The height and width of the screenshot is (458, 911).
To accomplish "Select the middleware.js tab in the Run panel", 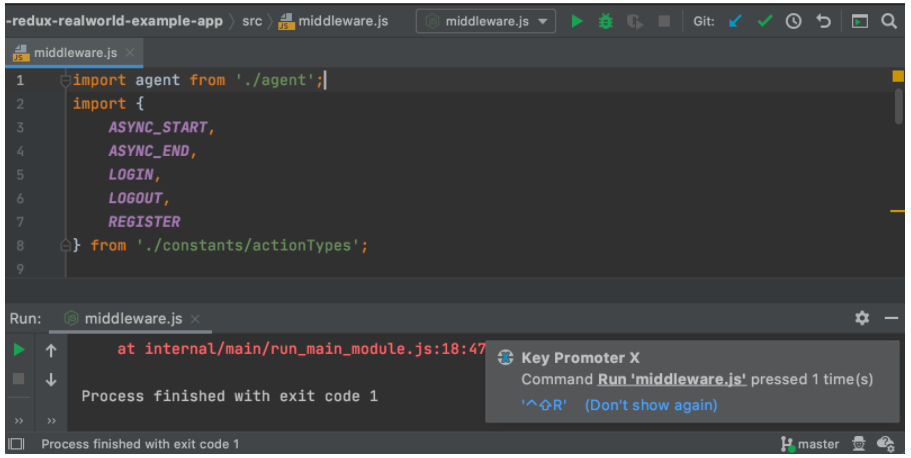I will pyautogui.click(x=132, y=319).
